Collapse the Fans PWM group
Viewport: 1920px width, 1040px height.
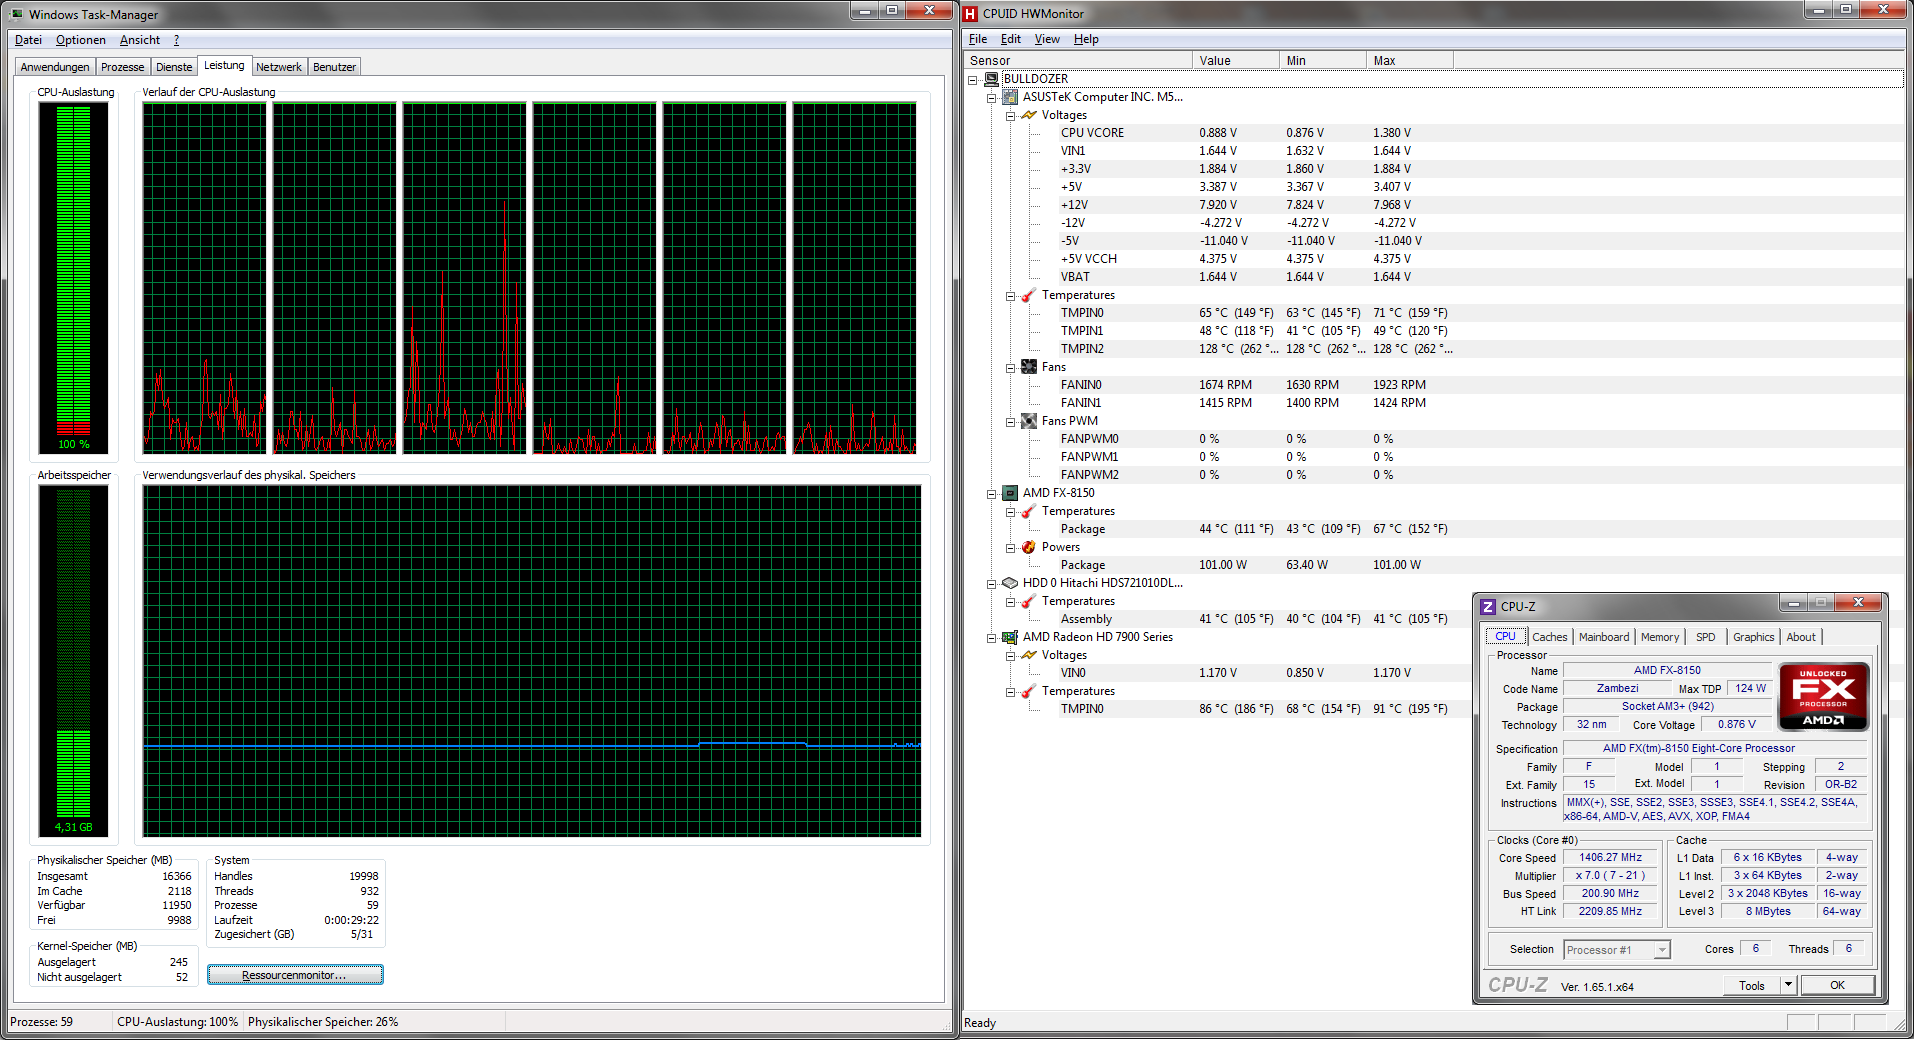pyautogui.click(x=1011, y=421)
